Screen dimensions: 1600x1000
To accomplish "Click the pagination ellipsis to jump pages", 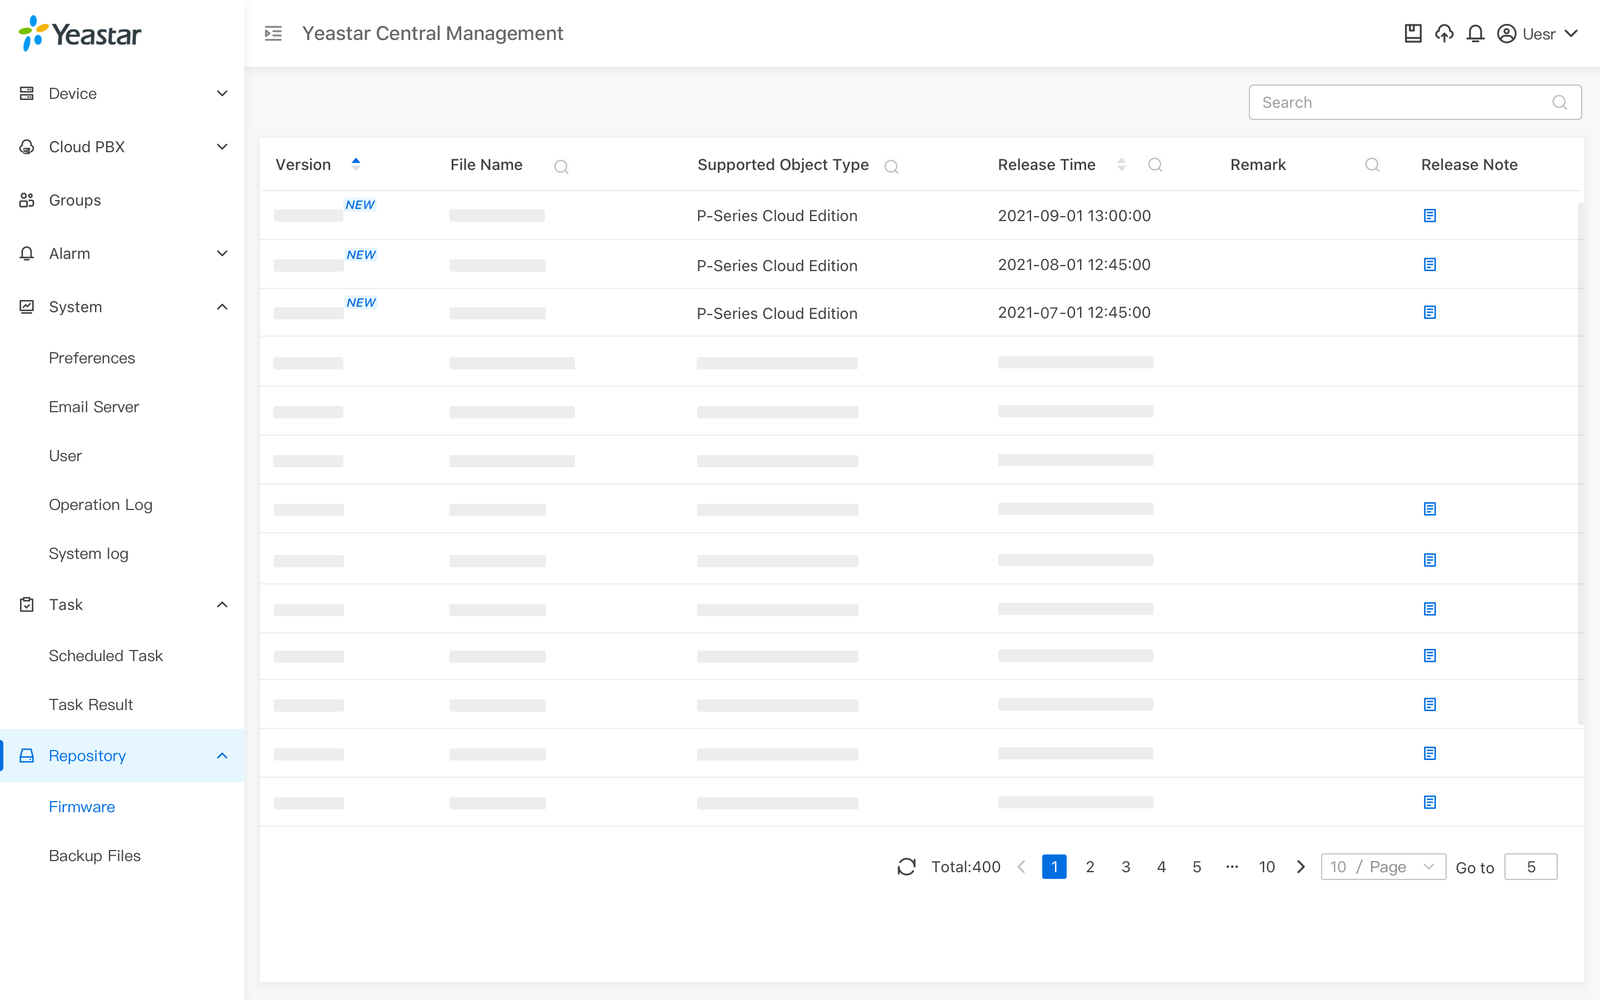I will 1232,867.
